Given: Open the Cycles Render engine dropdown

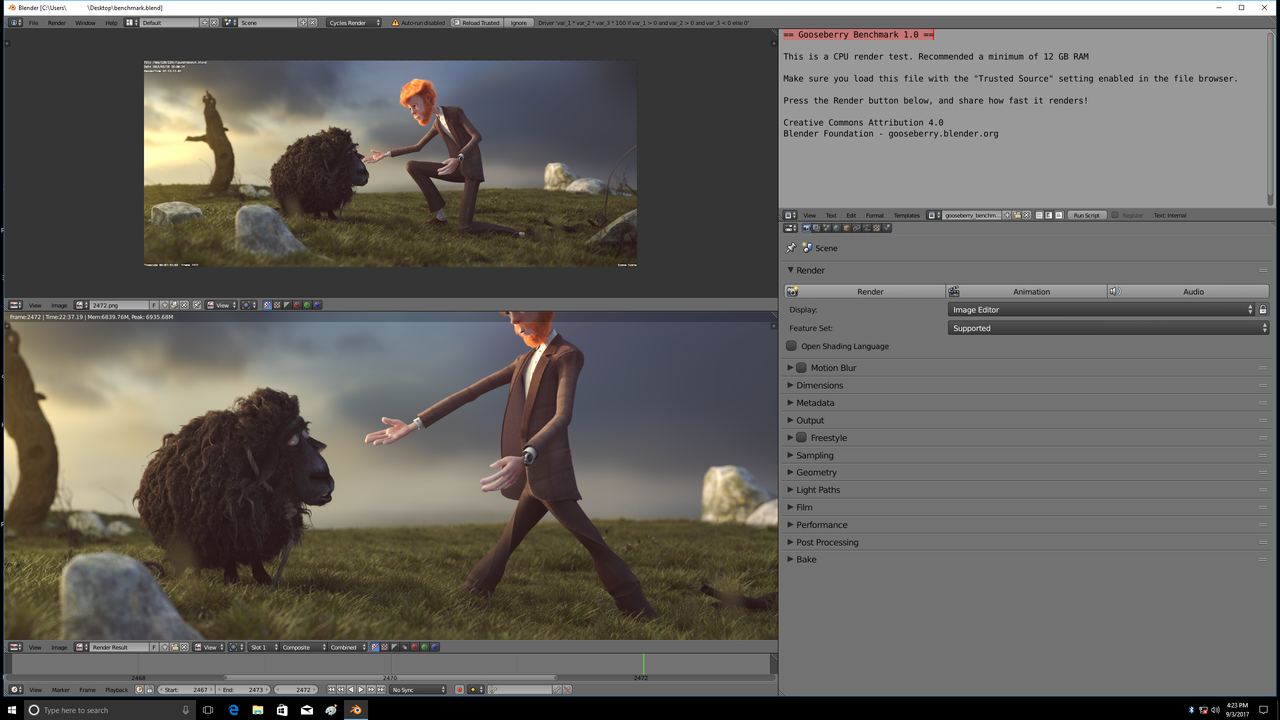Looking at the screenshot, I should pos(354,22).
